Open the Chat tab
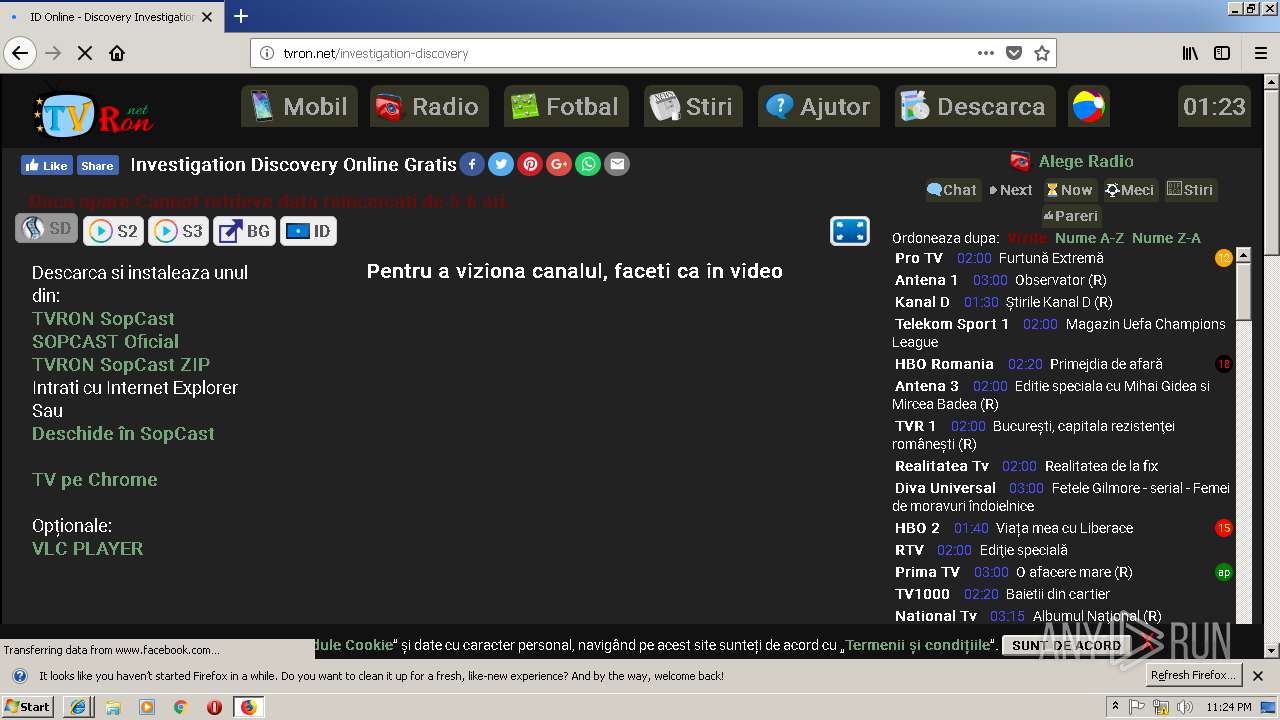The width and height of the screenshot is (1280, 720). [951, 190]
